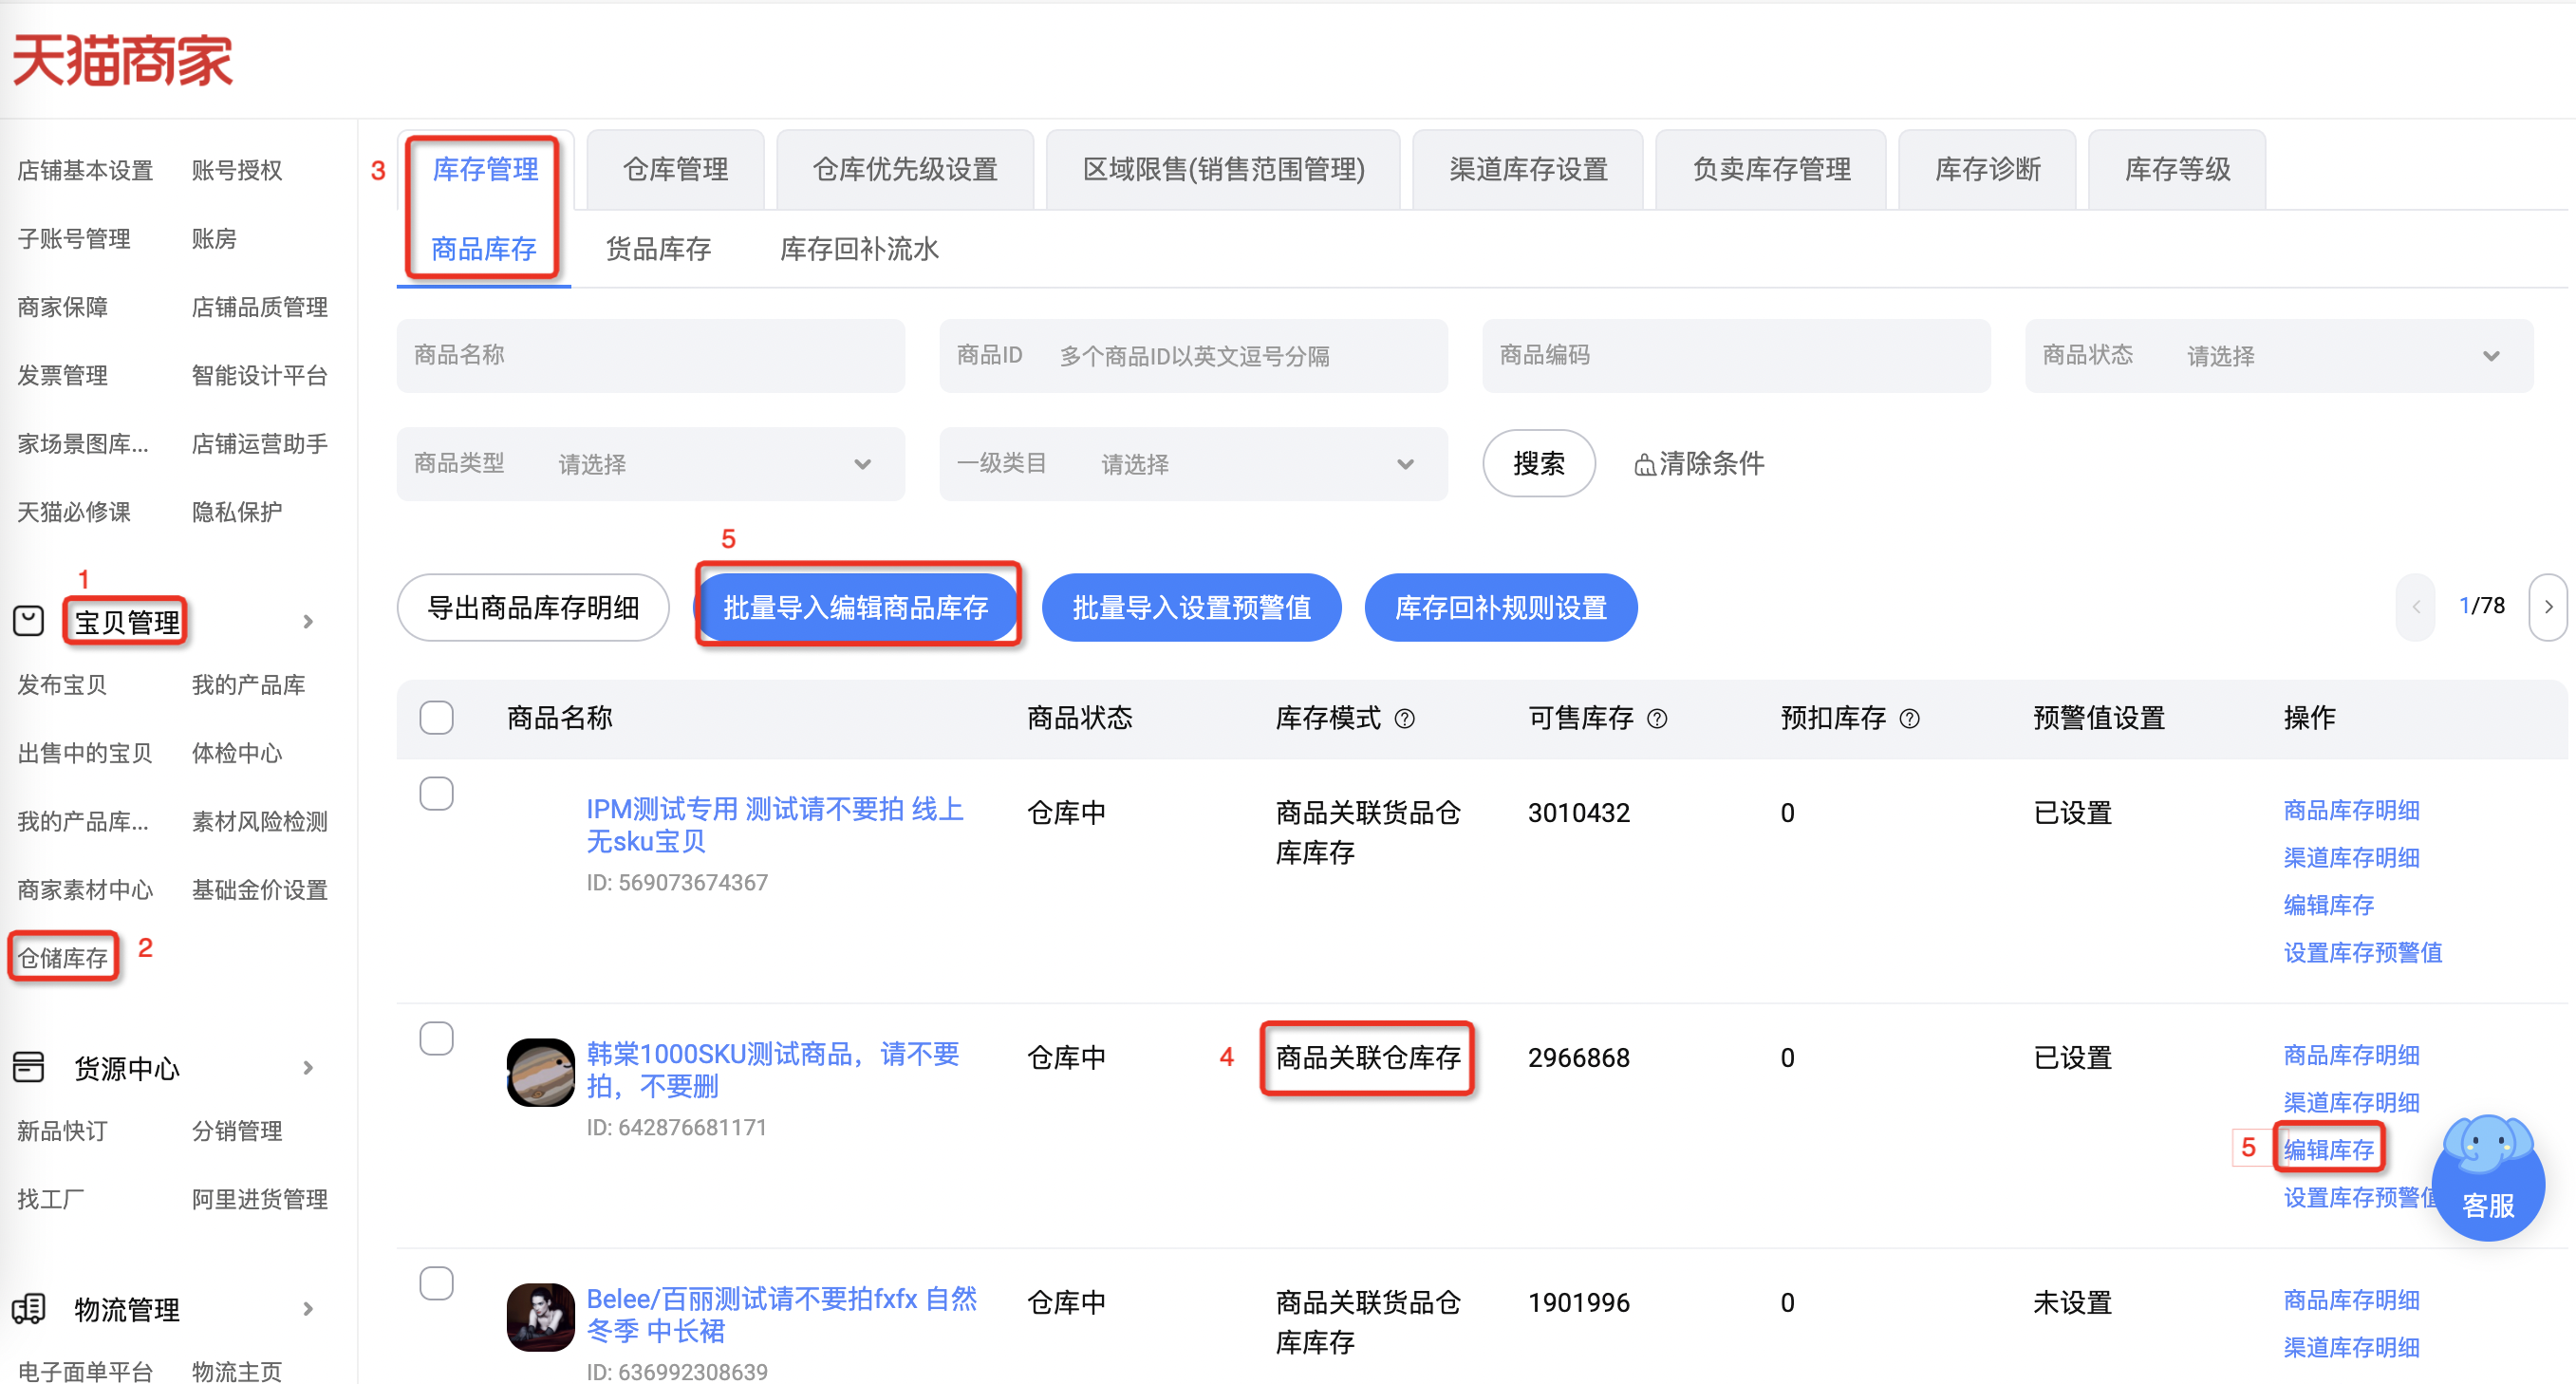Select the 商品库存 sub-tab
Screen dimensions: 2576x1384
484,249
